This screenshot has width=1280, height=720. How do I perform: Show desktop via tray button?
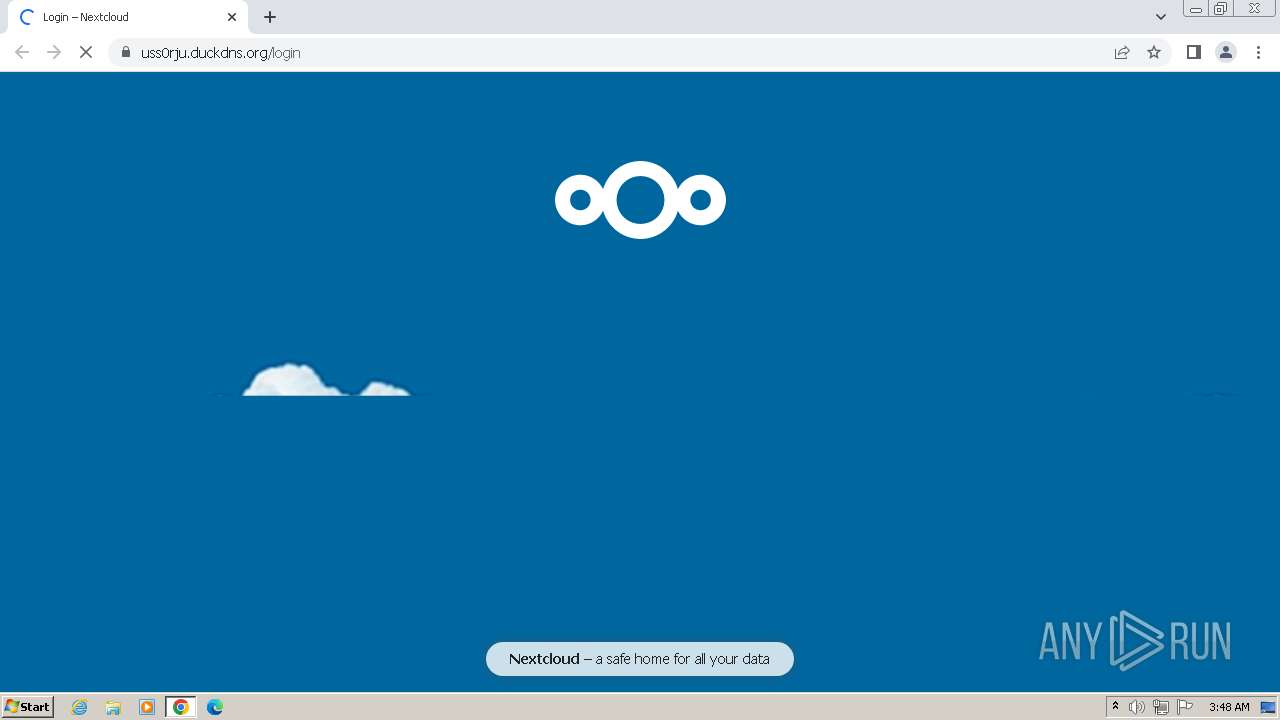pyautogui.click(x=1268, y=707)
